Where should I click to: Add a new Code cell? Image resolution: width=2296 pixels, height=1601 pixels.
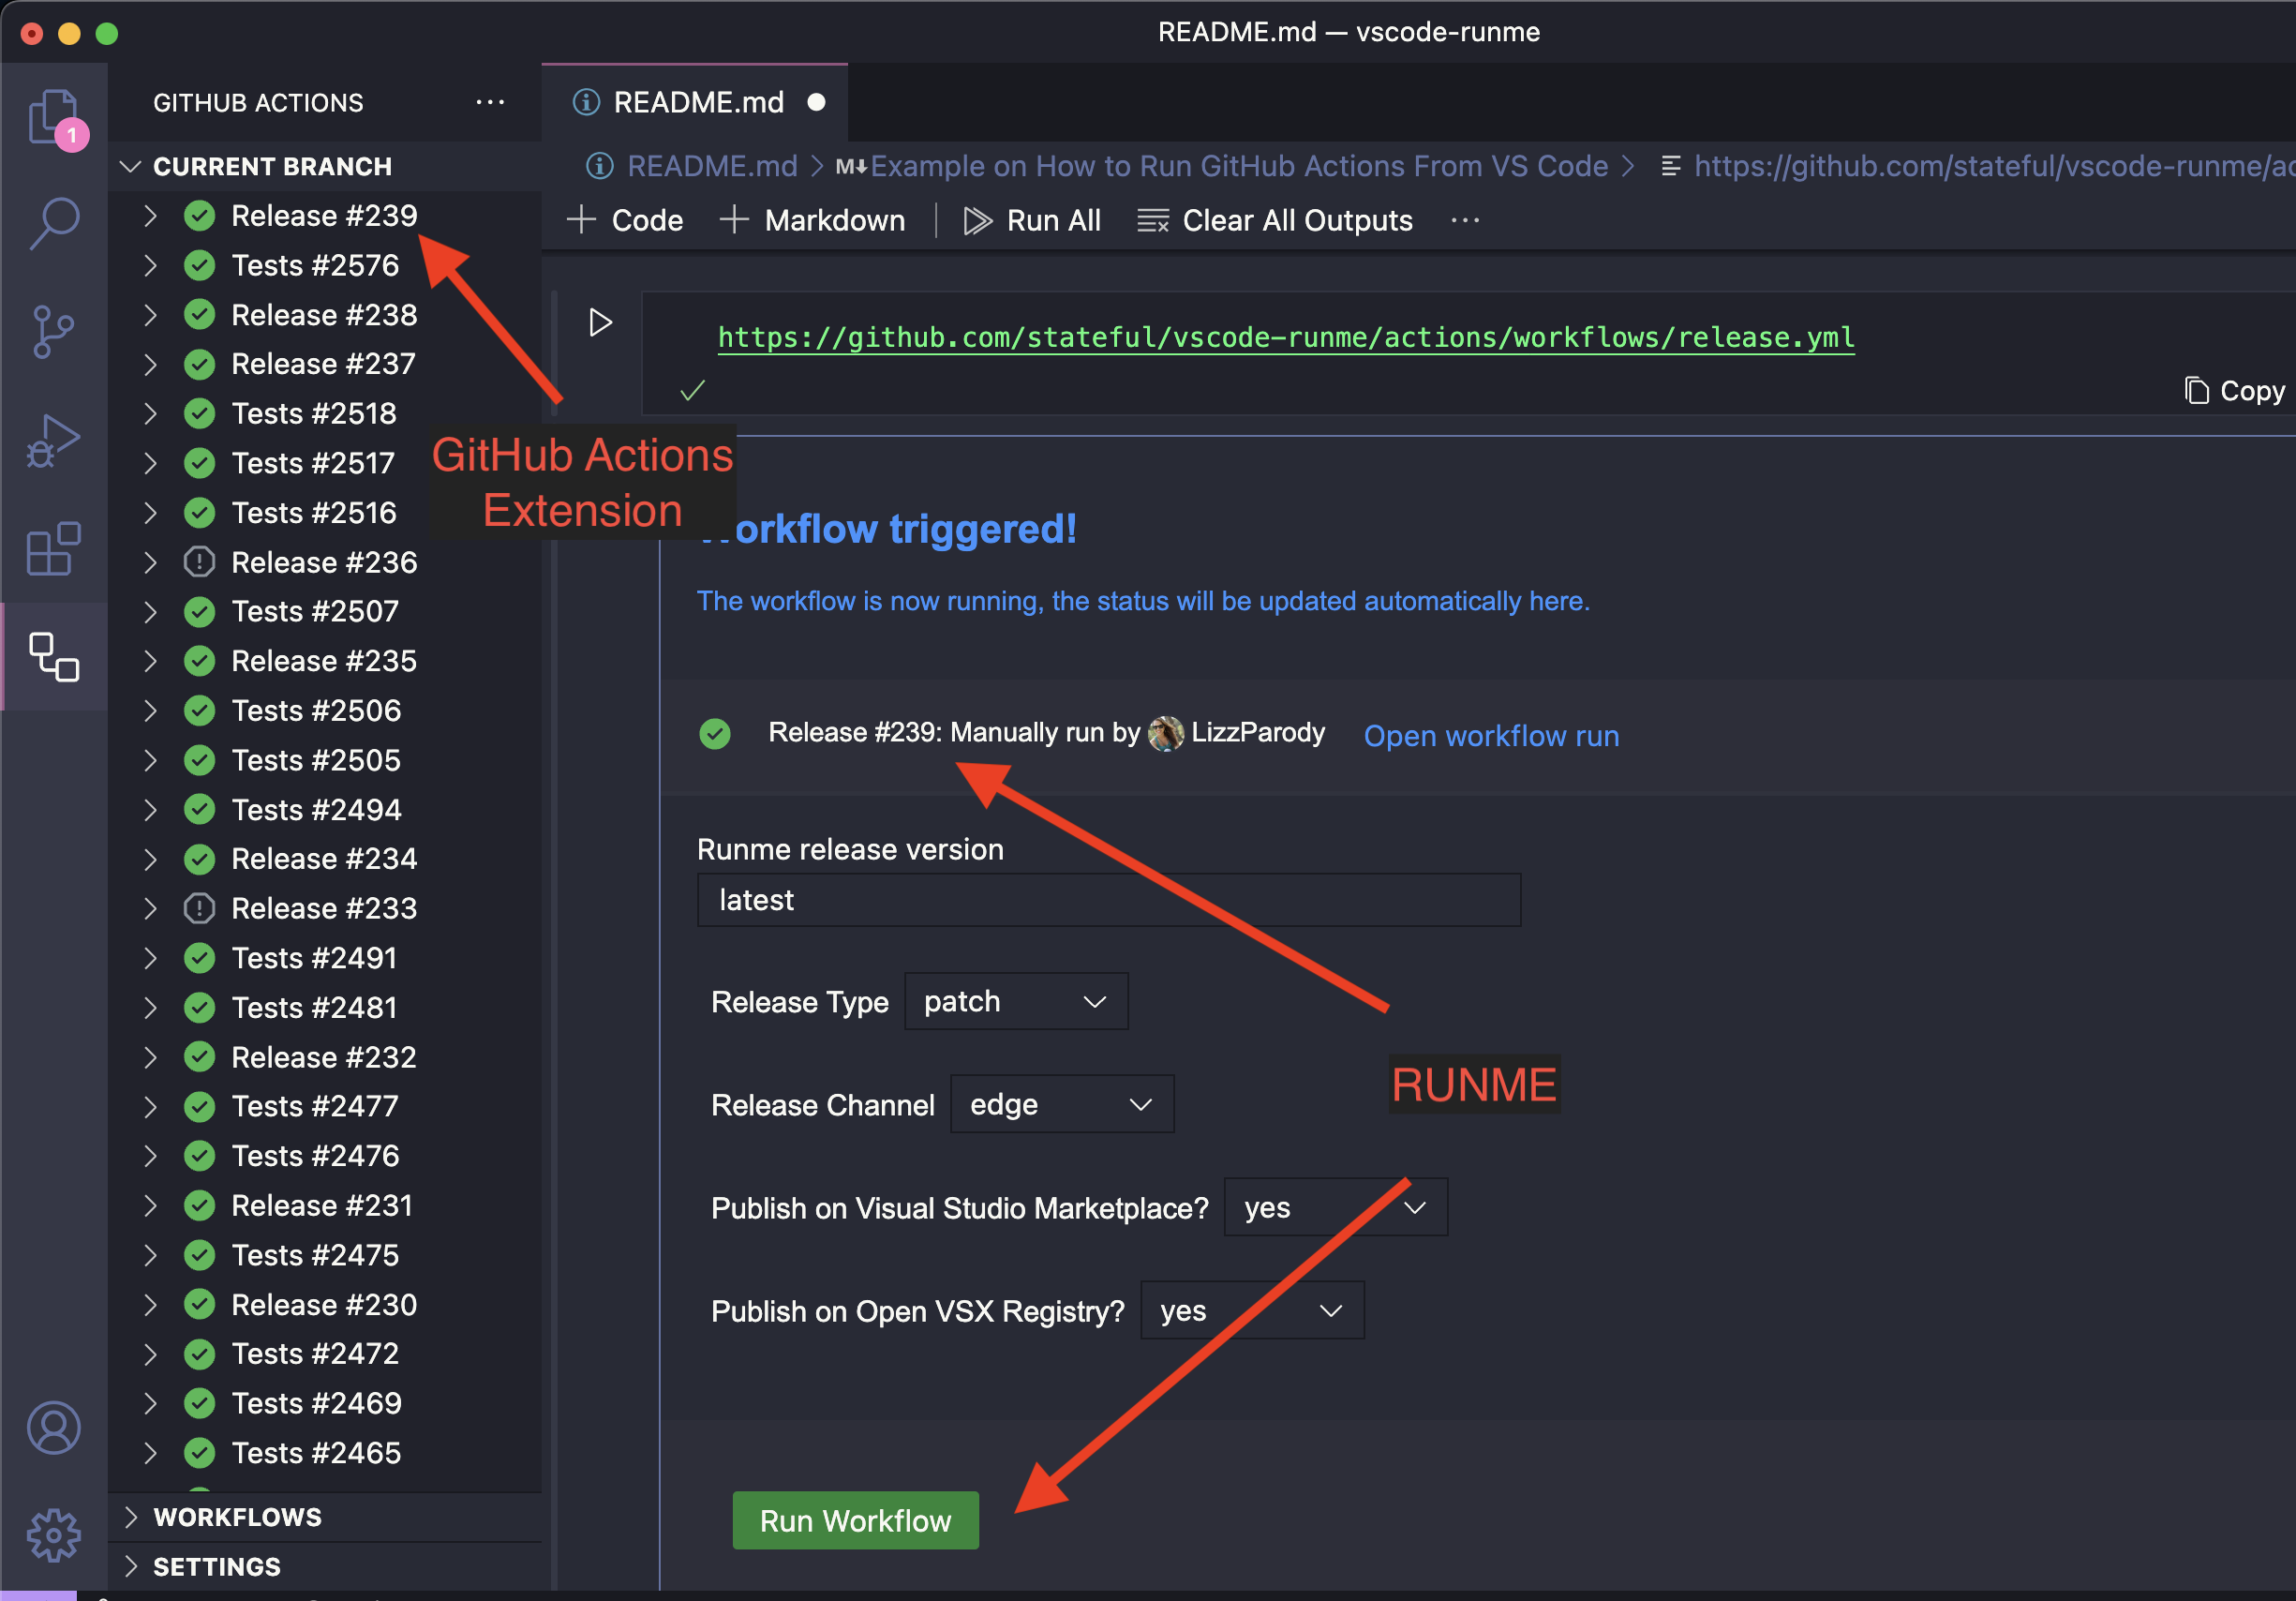[x=625, y=220]
